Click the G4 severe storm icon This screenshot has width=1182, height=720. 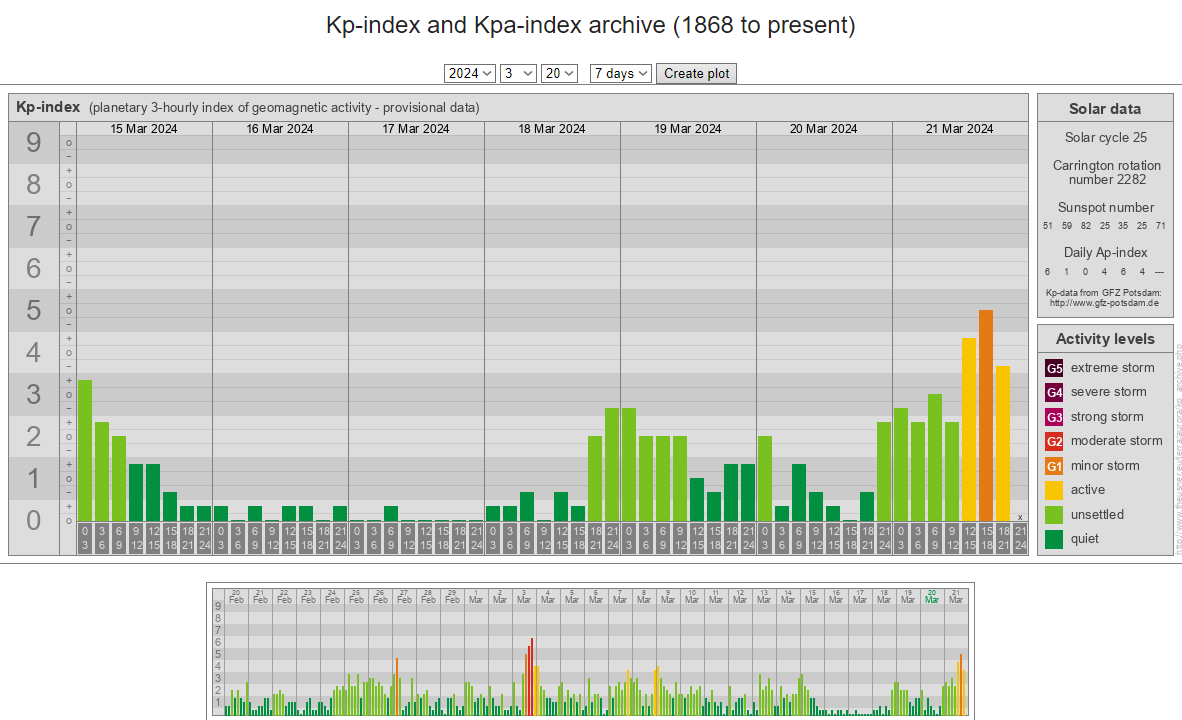(x=1054, y=392)
